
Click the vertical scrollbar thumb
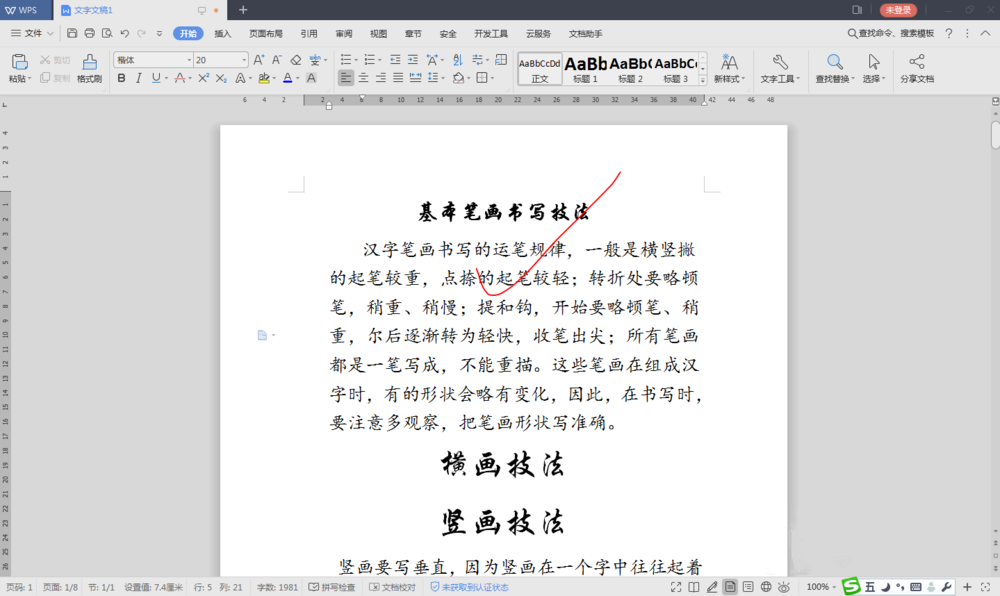(995, 135)
